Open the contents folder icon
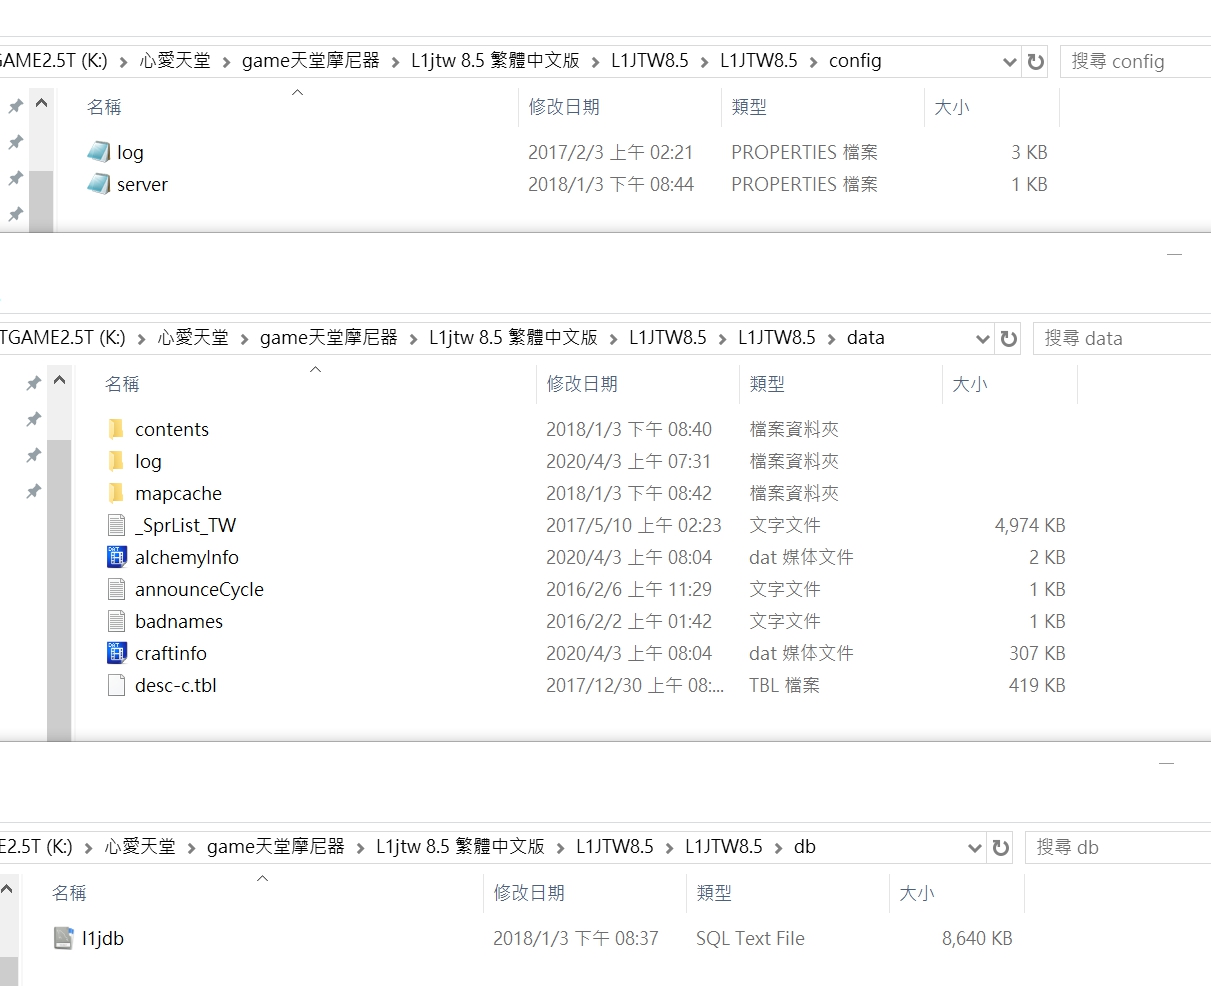The width and height of the screenshot is (1211, 986). 116,429
